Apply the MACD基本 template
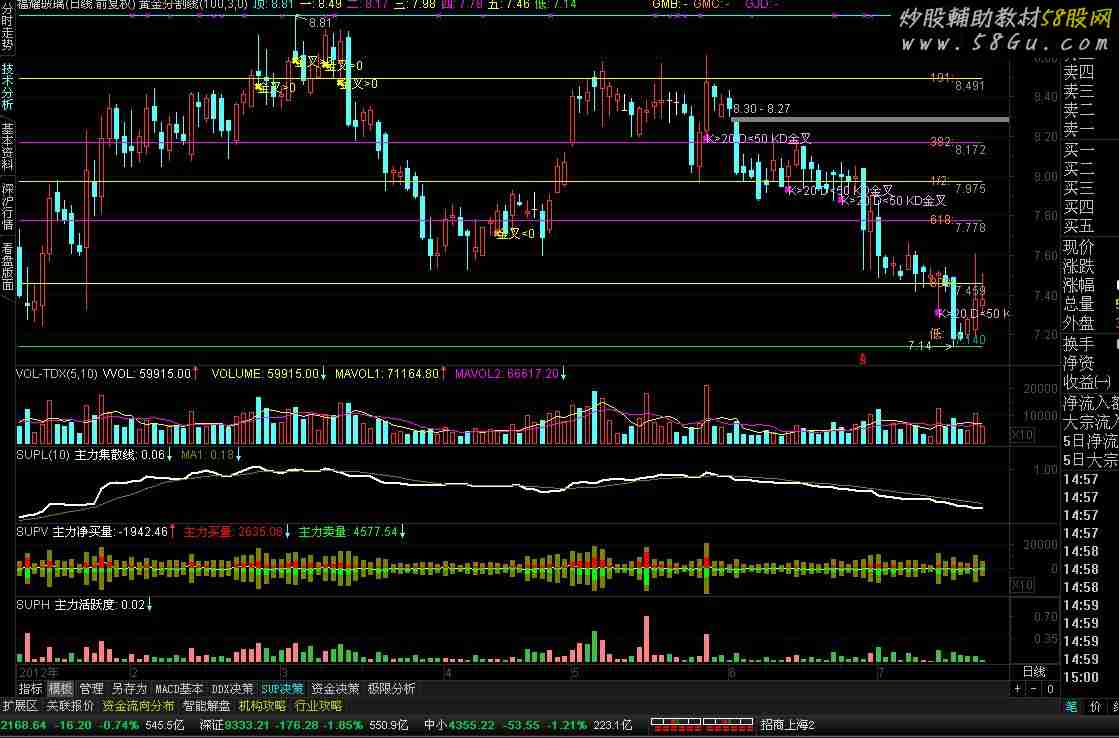 179,689
